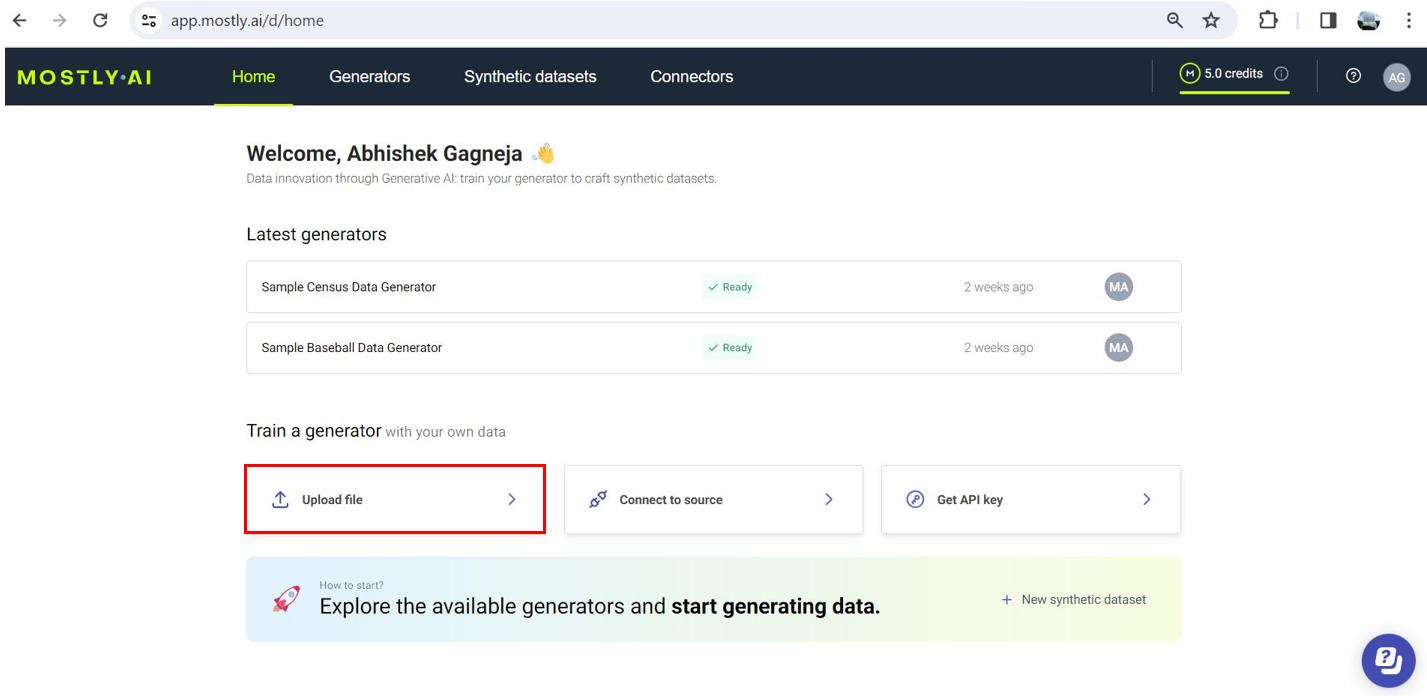The width and height of the screenshot is (1427, 696).
Task: Open the Synthetic datasets tab
Action: (x=530, y=77)
